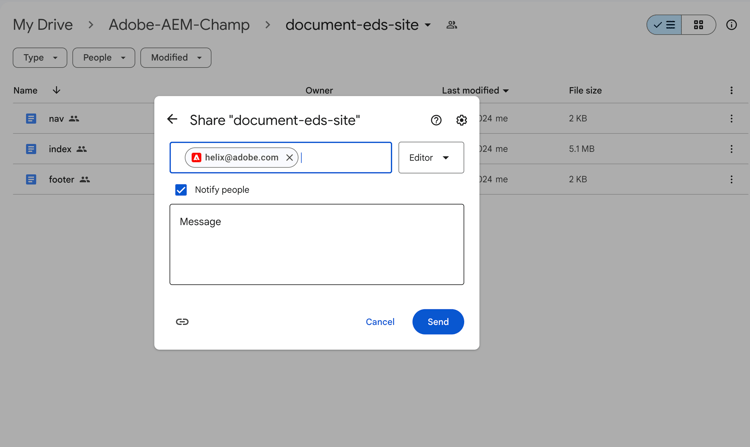Click the 2 KB size in footer row

point(578,179)
